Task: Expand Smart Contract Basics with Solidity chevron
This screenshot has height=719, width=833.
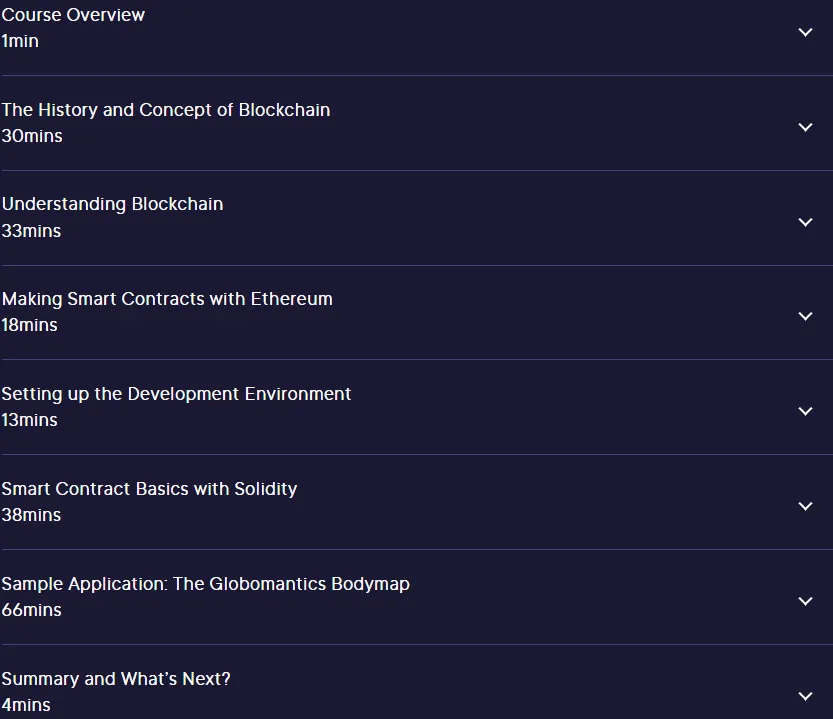Action: point(805,506)
